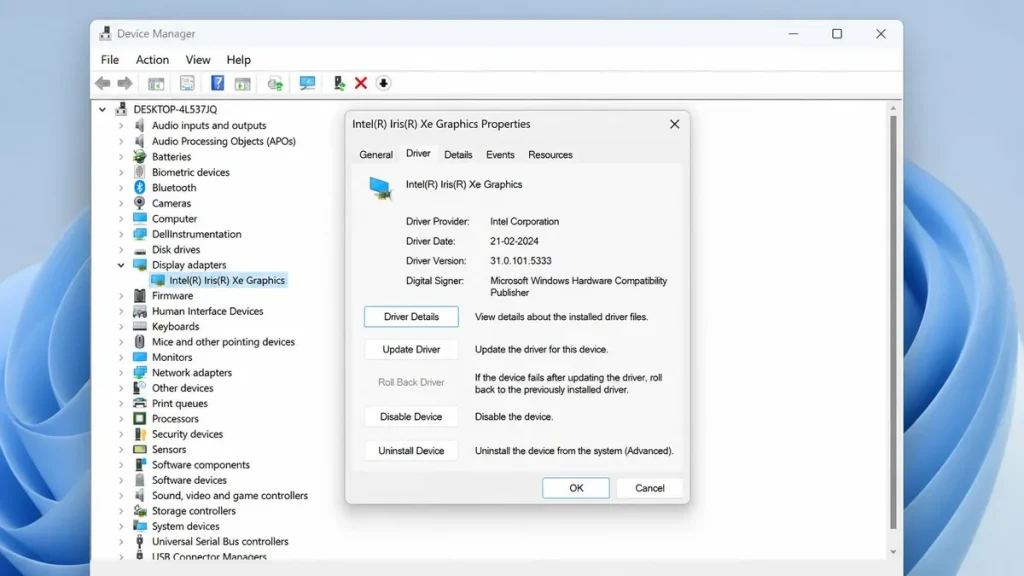The height and width of the screenshot is (576, 1024).
Task: Open the File menu
Action: tap(110, 59)
